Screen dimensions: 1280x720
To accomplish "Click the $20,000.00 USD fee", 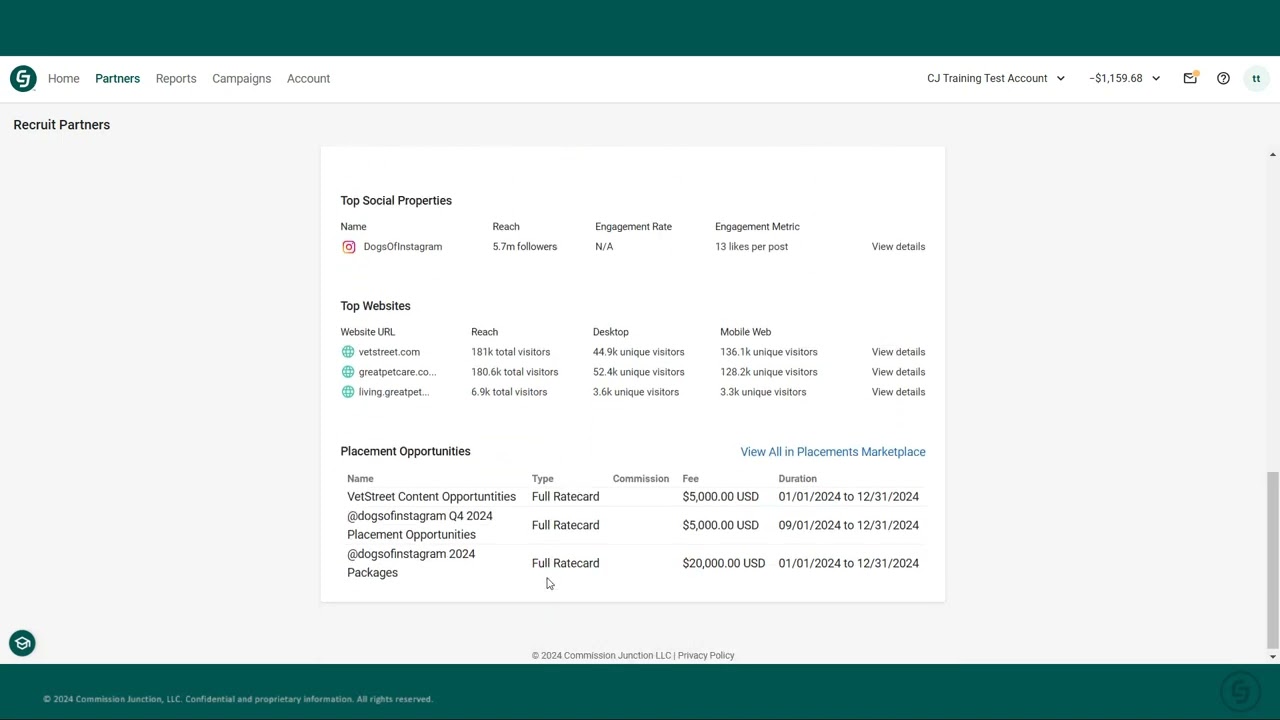I will click(724, 563).
